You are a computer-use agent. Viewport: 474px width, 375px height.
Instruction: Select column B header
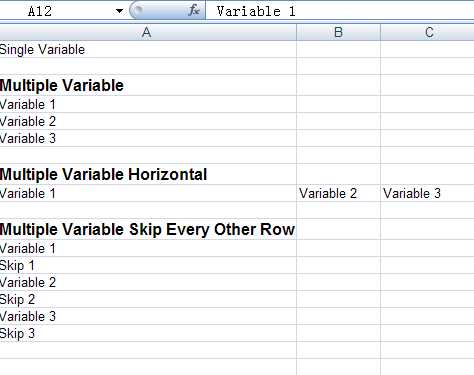point(338,33)
